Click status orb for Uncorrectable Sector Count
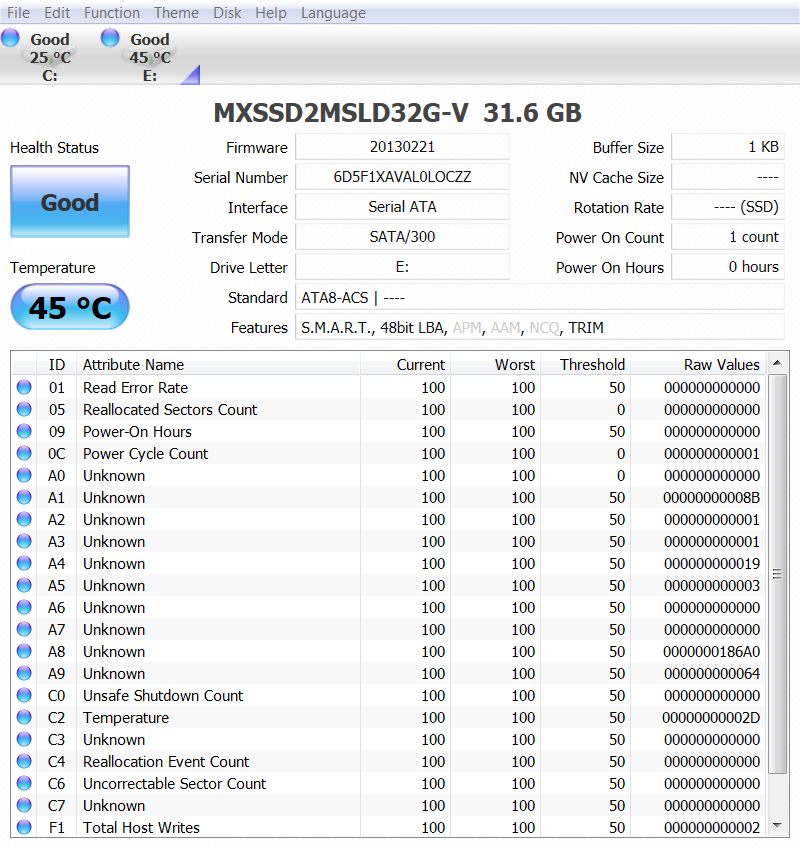The width and height of the screenshot is (800, 846). pos(24,784)
